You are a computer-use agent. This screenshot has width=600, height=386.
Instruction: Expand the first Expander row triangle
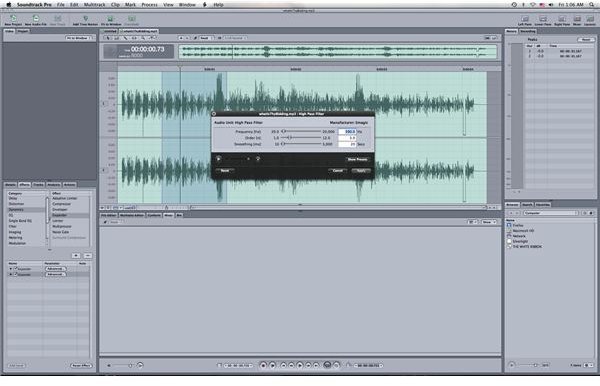(11, 269)
